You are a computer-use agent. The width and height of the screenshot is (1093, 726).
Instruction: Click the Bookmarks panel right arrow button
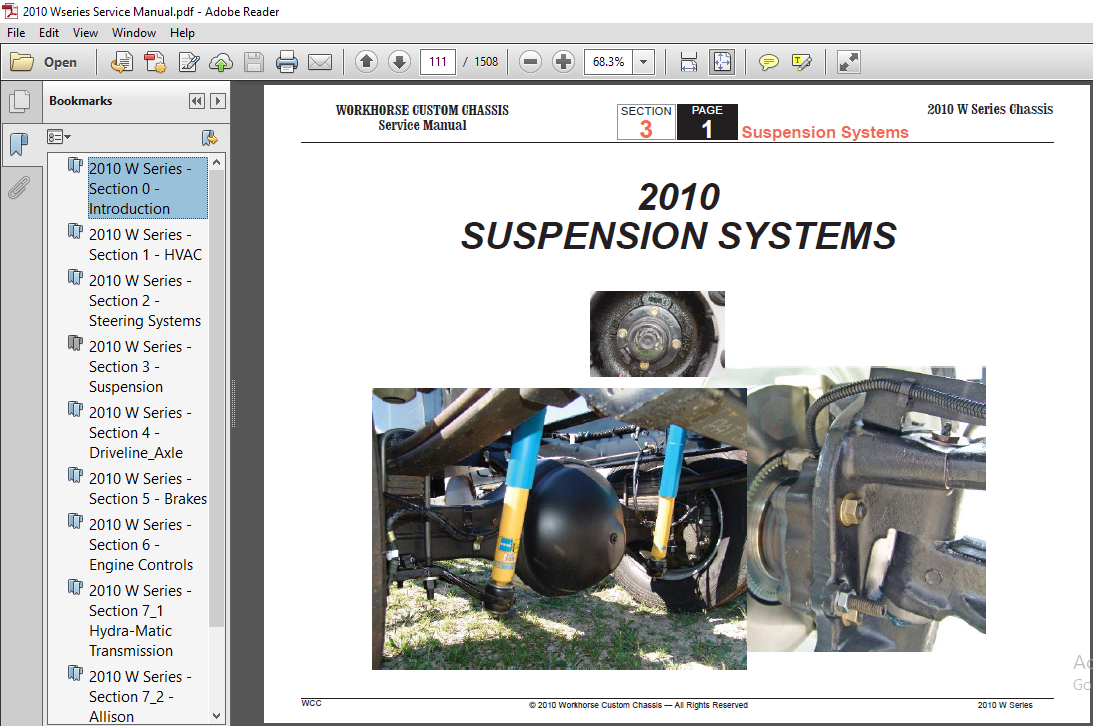(218, 101)
